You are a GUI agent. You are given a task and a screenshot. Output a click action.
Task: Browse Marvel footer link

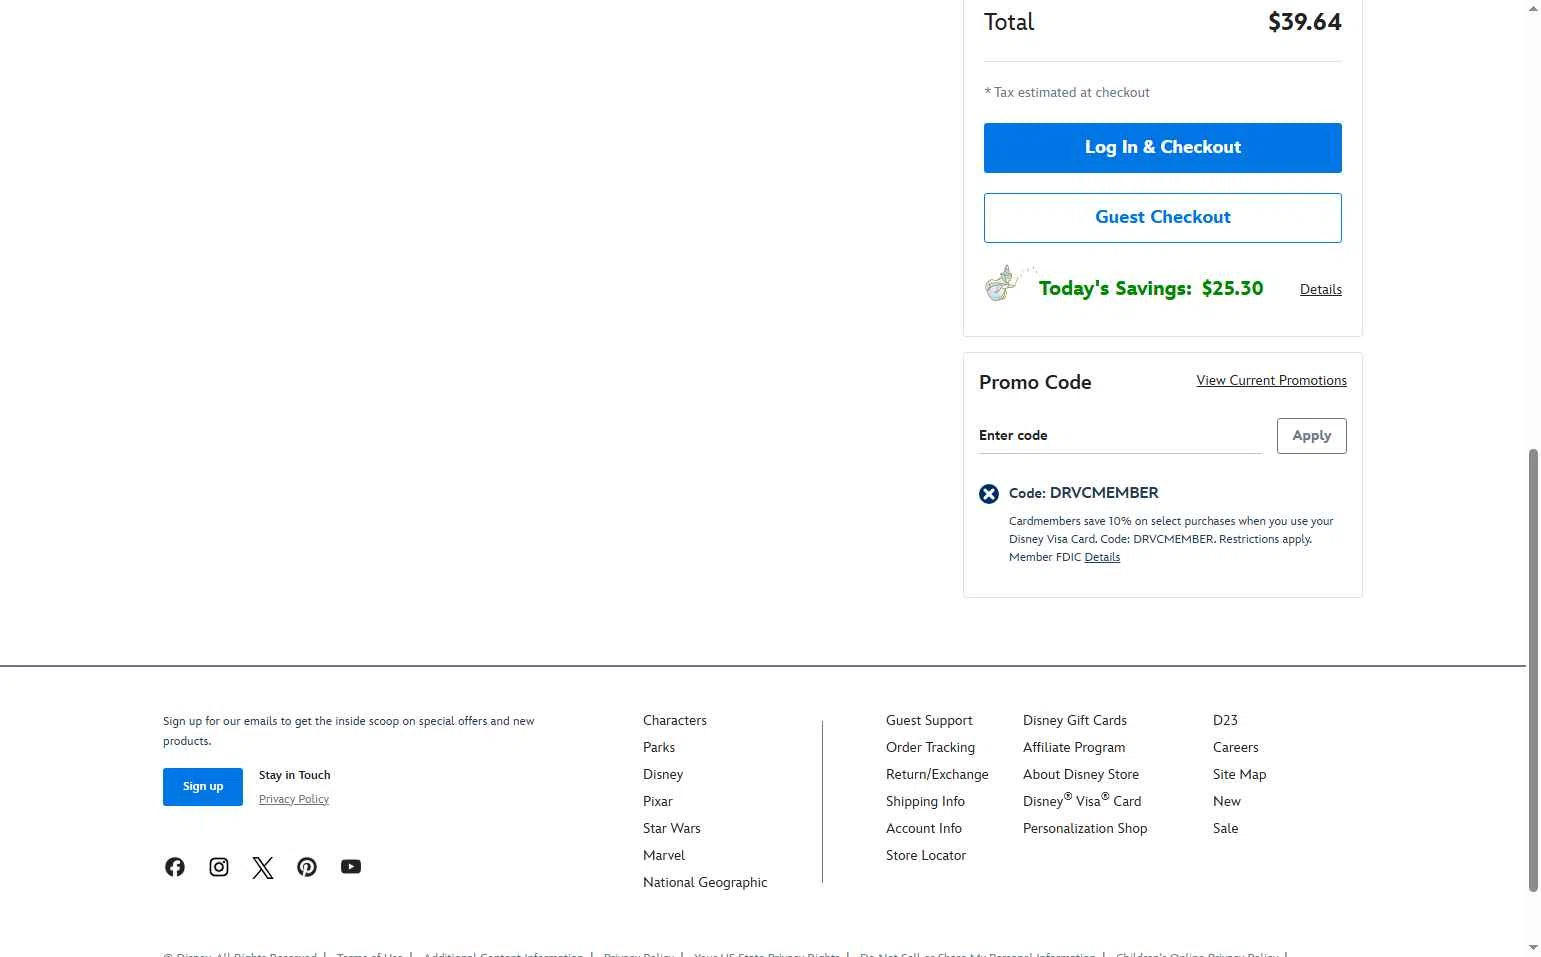point(664,856)
